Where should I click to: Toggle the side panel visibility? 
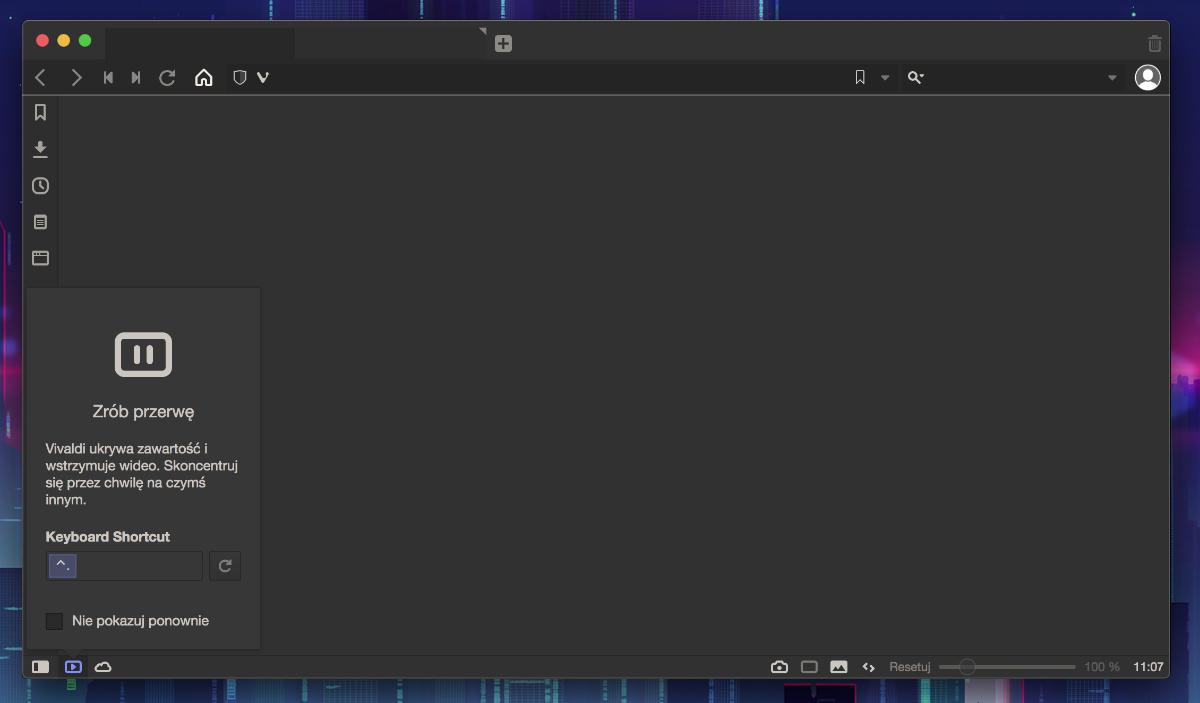point(40,667)
